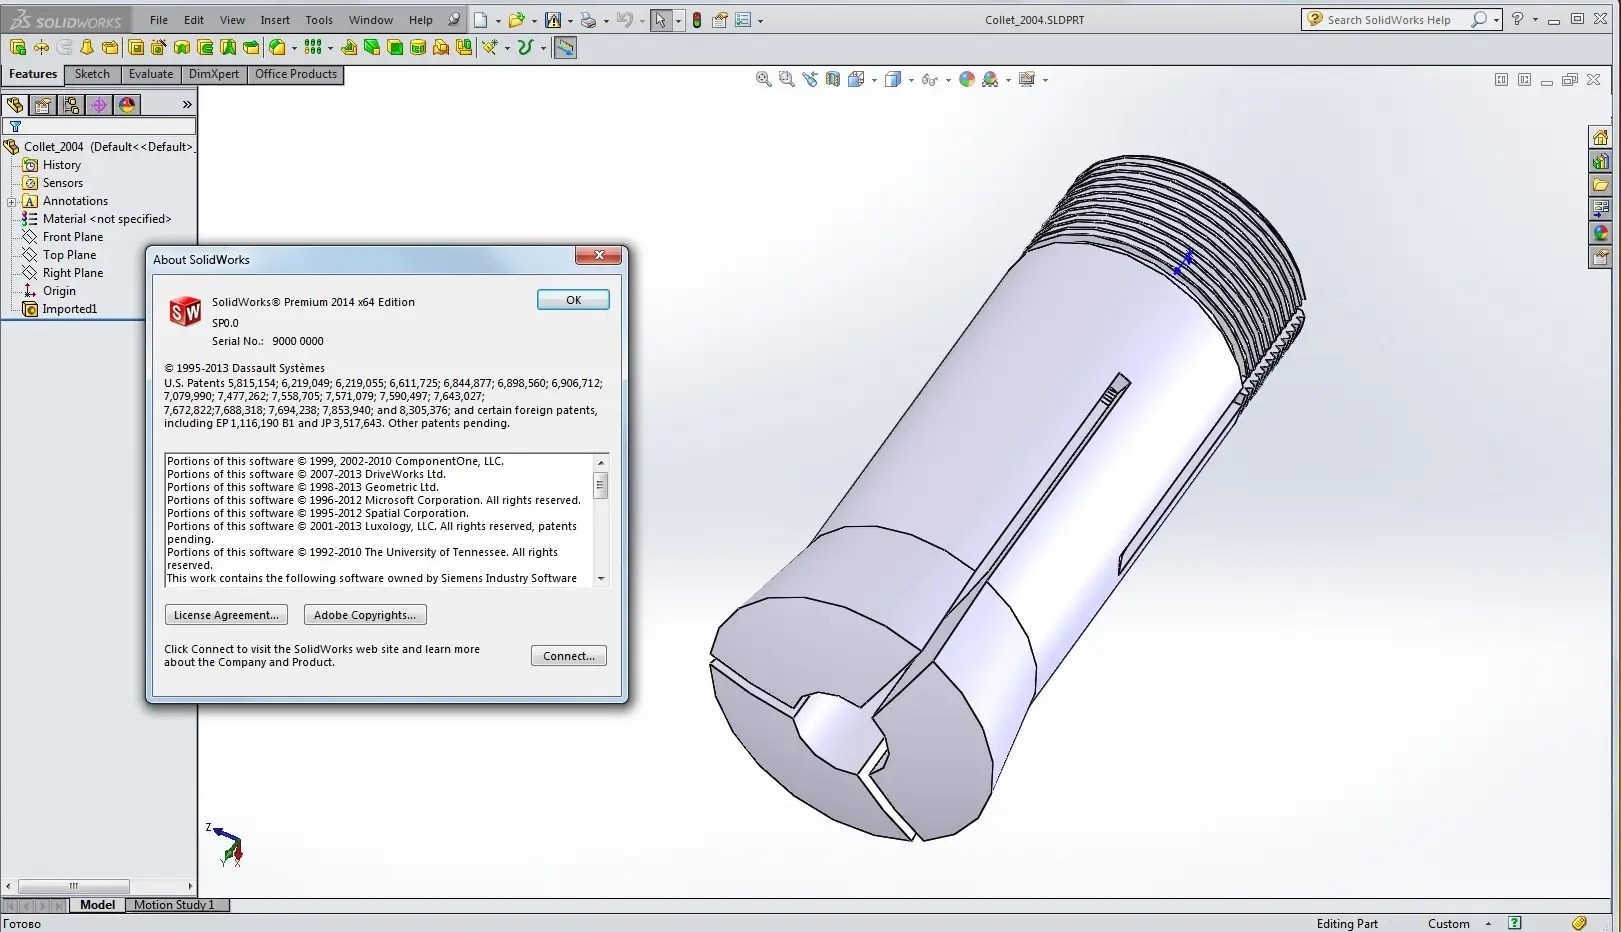The height and width of the screenshot is (932, 1621).
Task: Select the Zoom to Fit tool
Action: tap(763, 79)
